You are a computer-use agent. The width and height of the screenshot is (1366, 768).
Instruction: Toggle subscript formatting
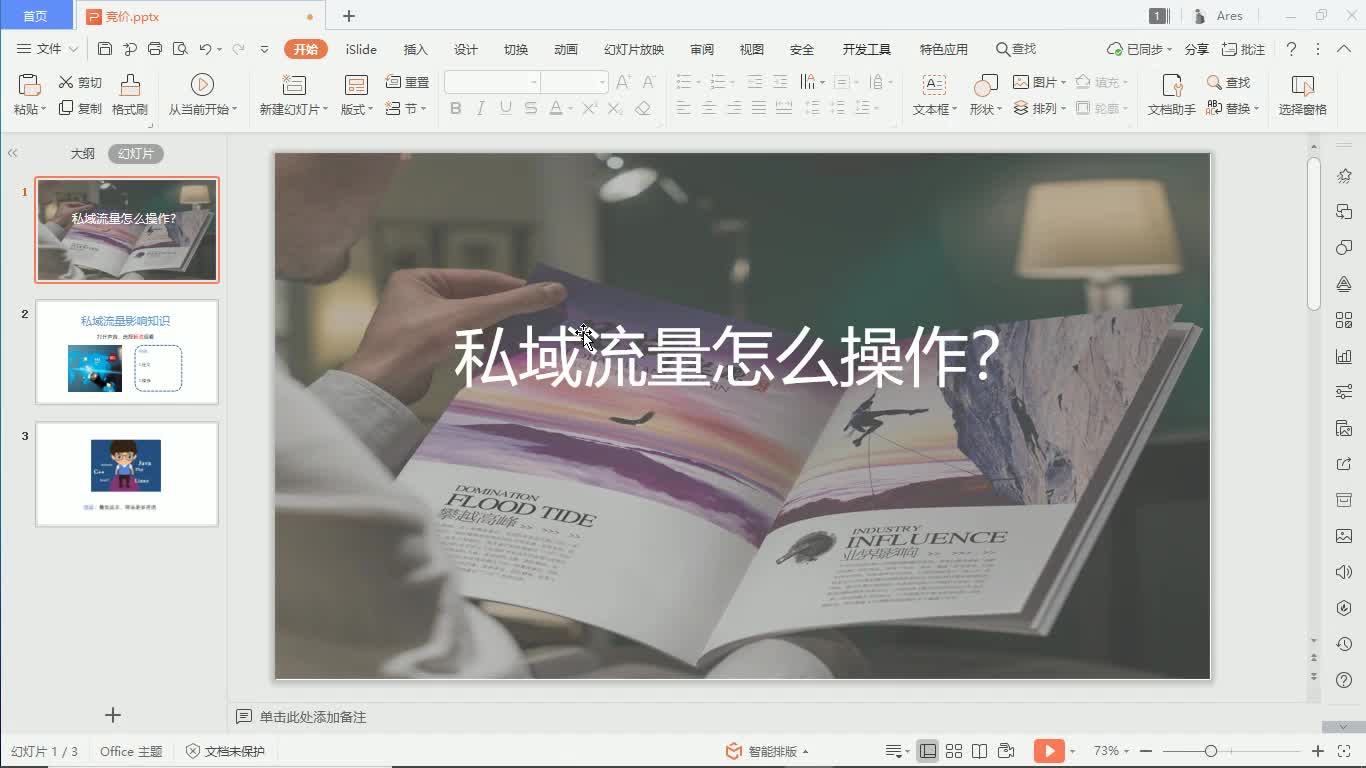(x=615, y=108)
